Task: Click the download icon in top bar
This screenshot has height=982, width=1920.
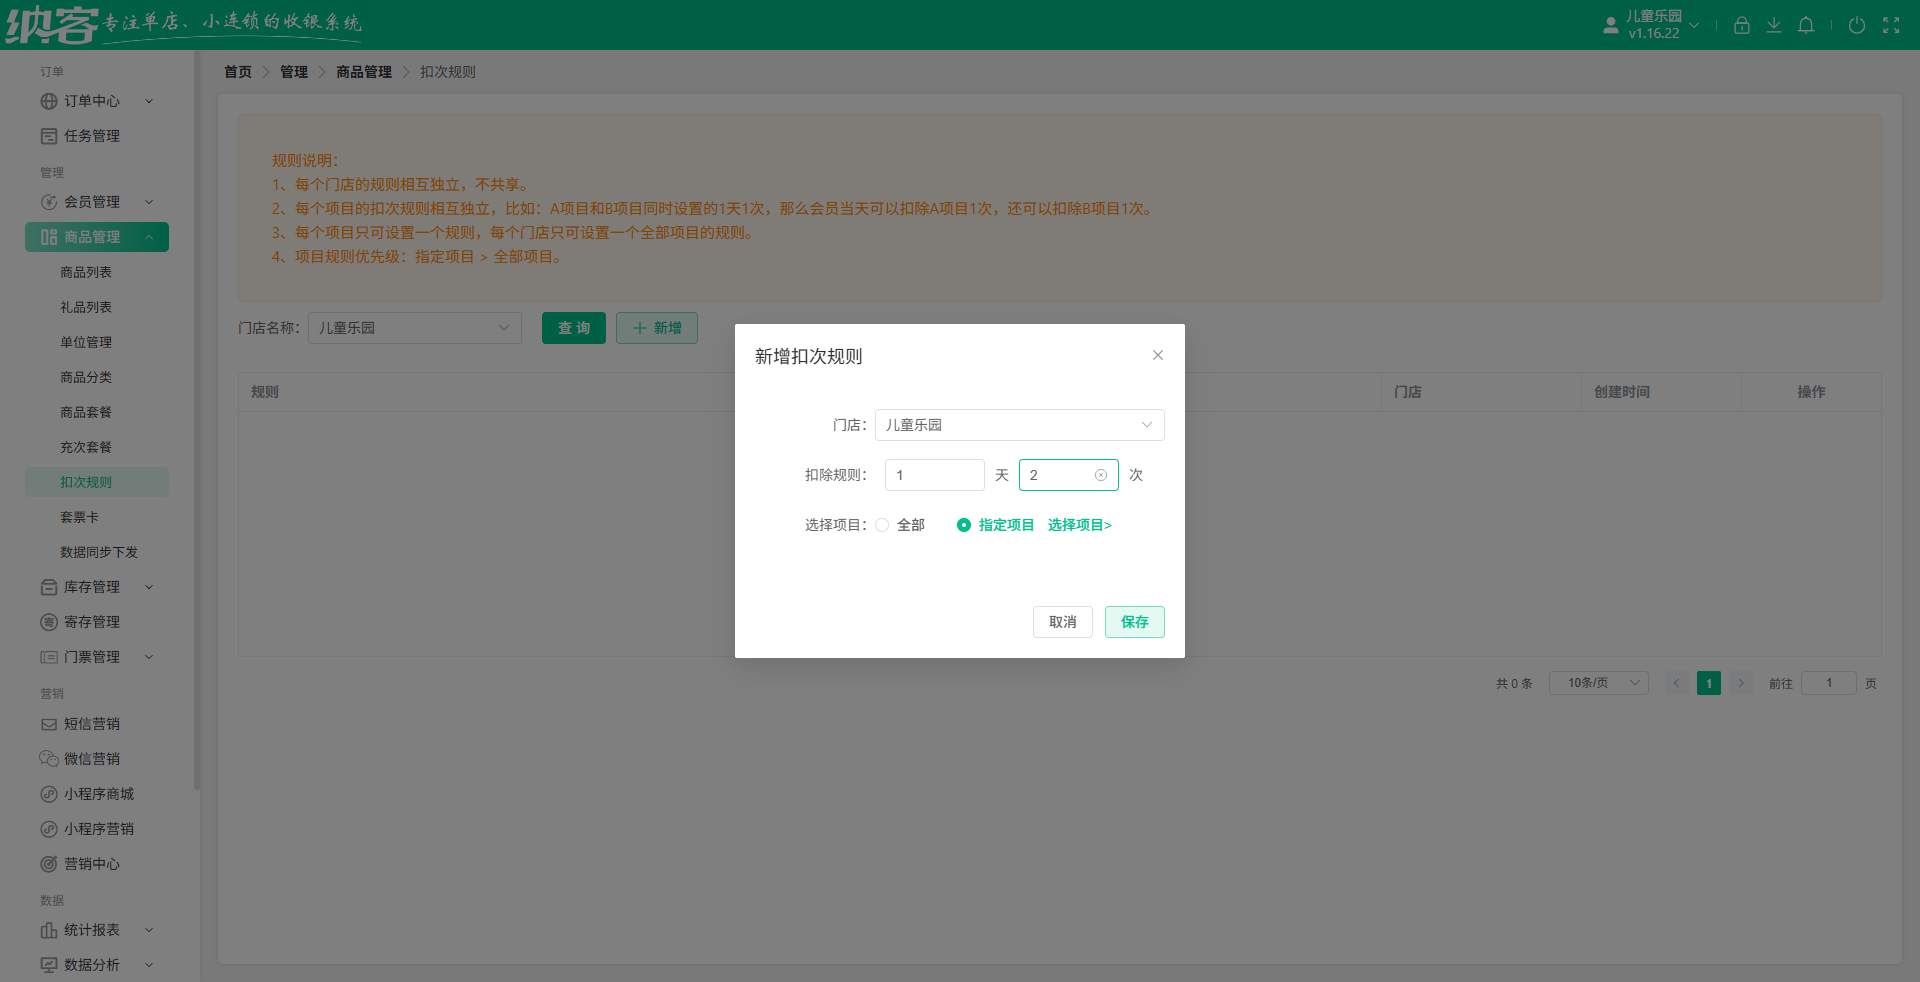Action: 1774,25
